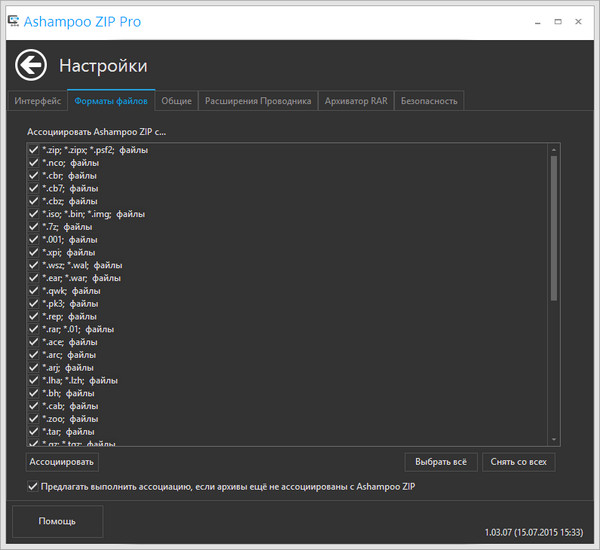Uncheck the *.zip; *.zipx; *.psf2 association
The height and width of the screenshot is (550, 600).
click(34, 150)
